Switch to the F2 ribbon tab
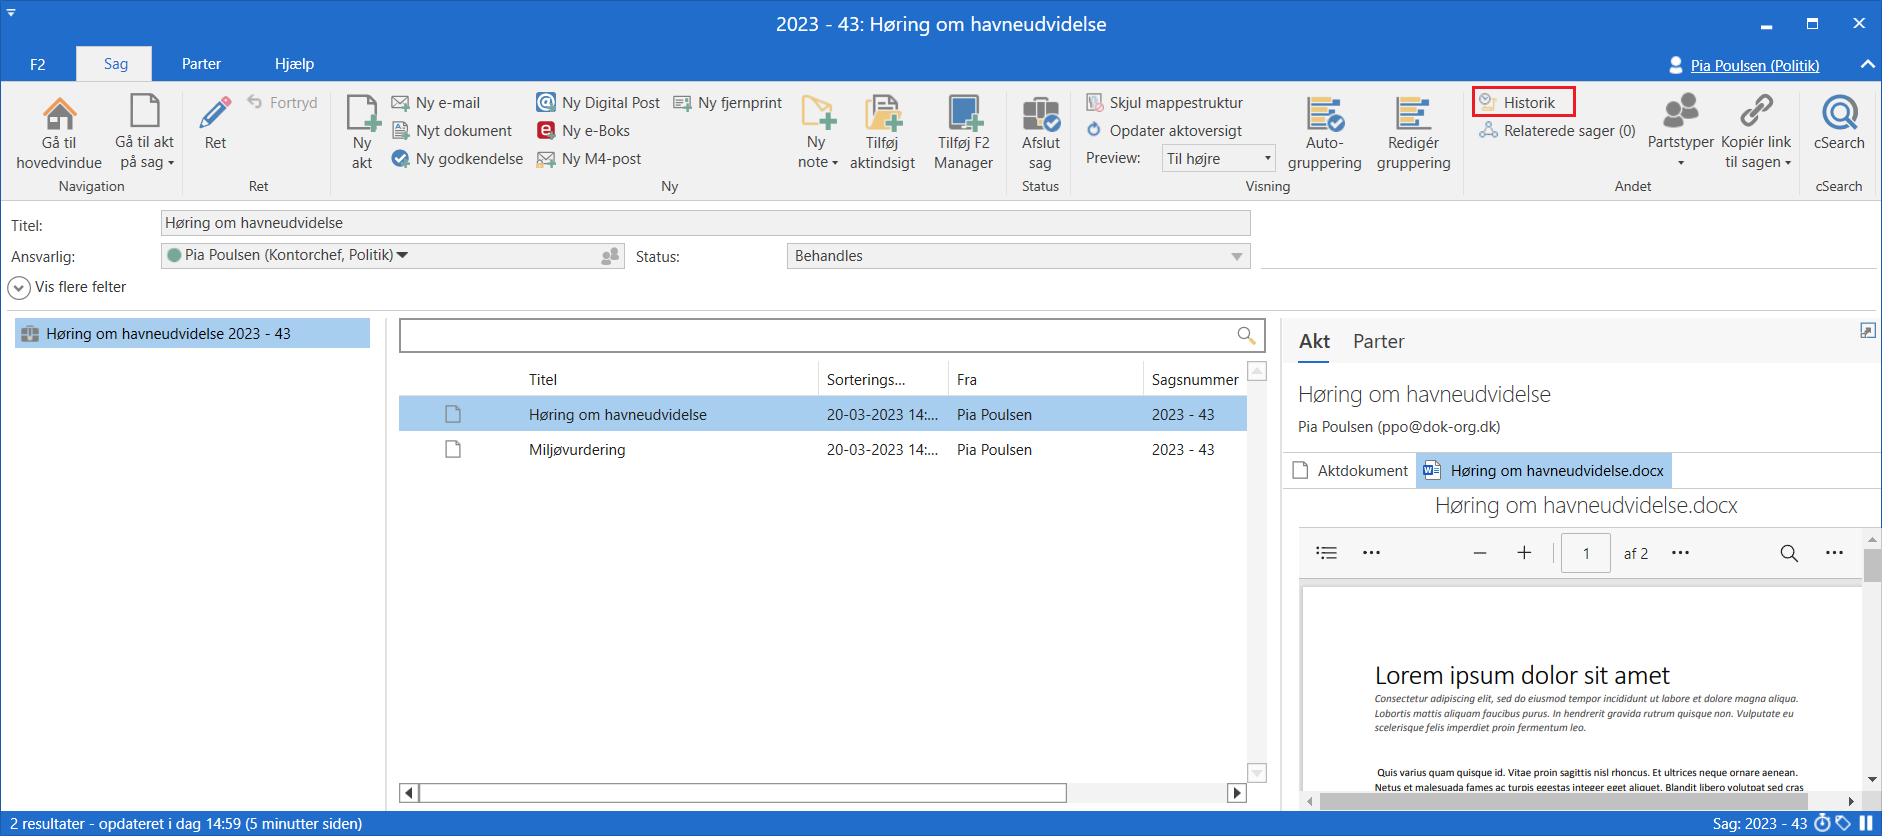The width and height of the screenshot is (1882, 836). coord(38,64)
